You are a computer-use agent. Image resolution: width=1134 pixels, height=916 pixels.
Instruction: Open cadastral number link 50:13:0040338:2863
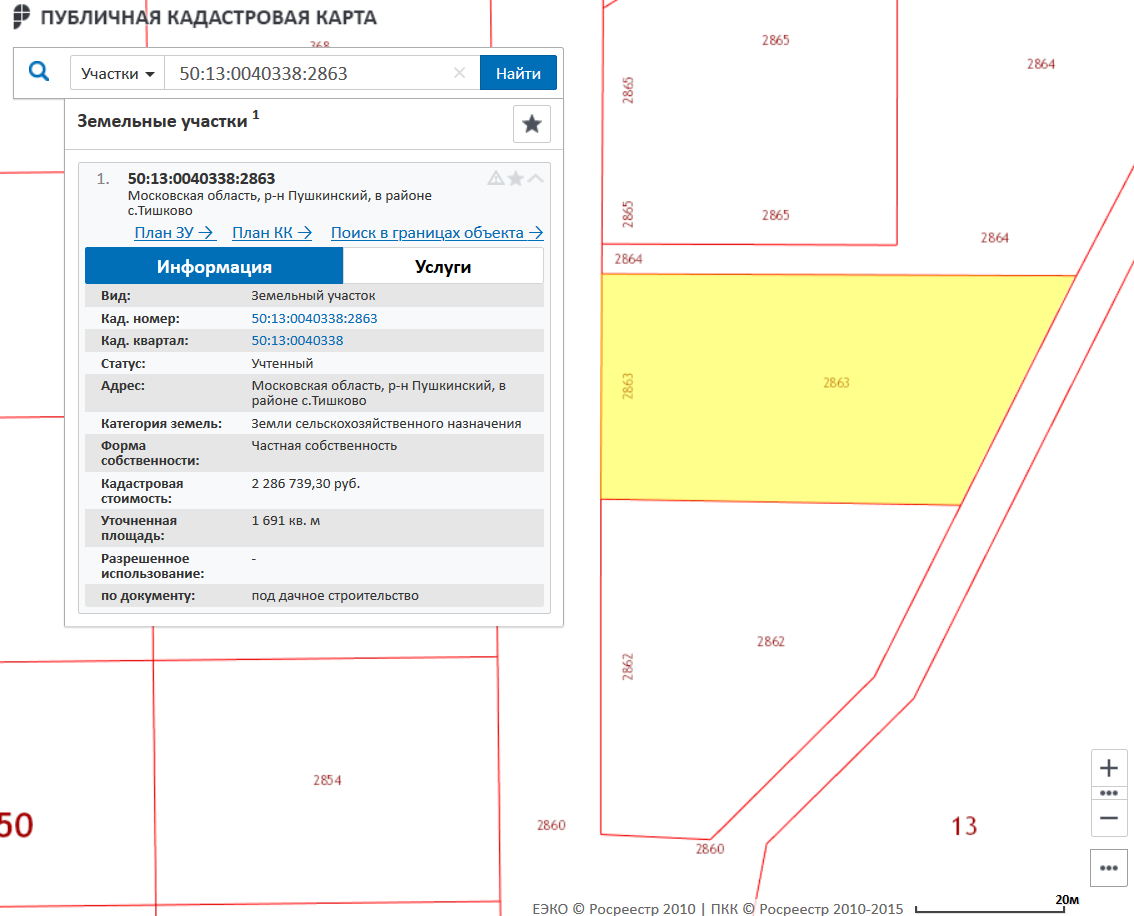pyautogui.click(x=314, y=318)
